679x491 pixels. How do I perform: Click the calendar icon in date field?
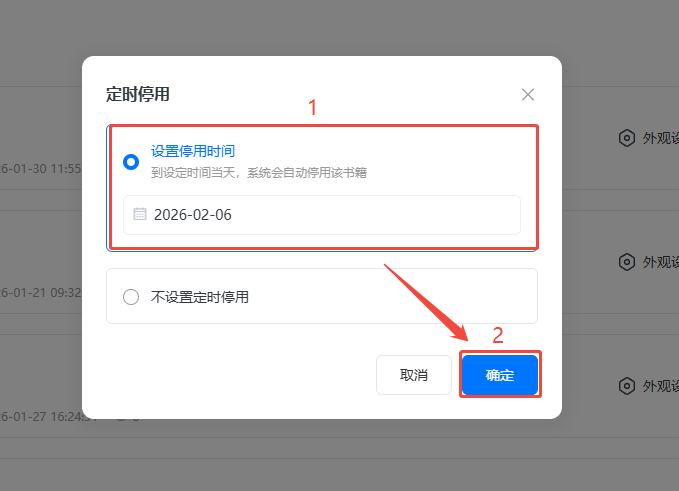tap(139, 214)
